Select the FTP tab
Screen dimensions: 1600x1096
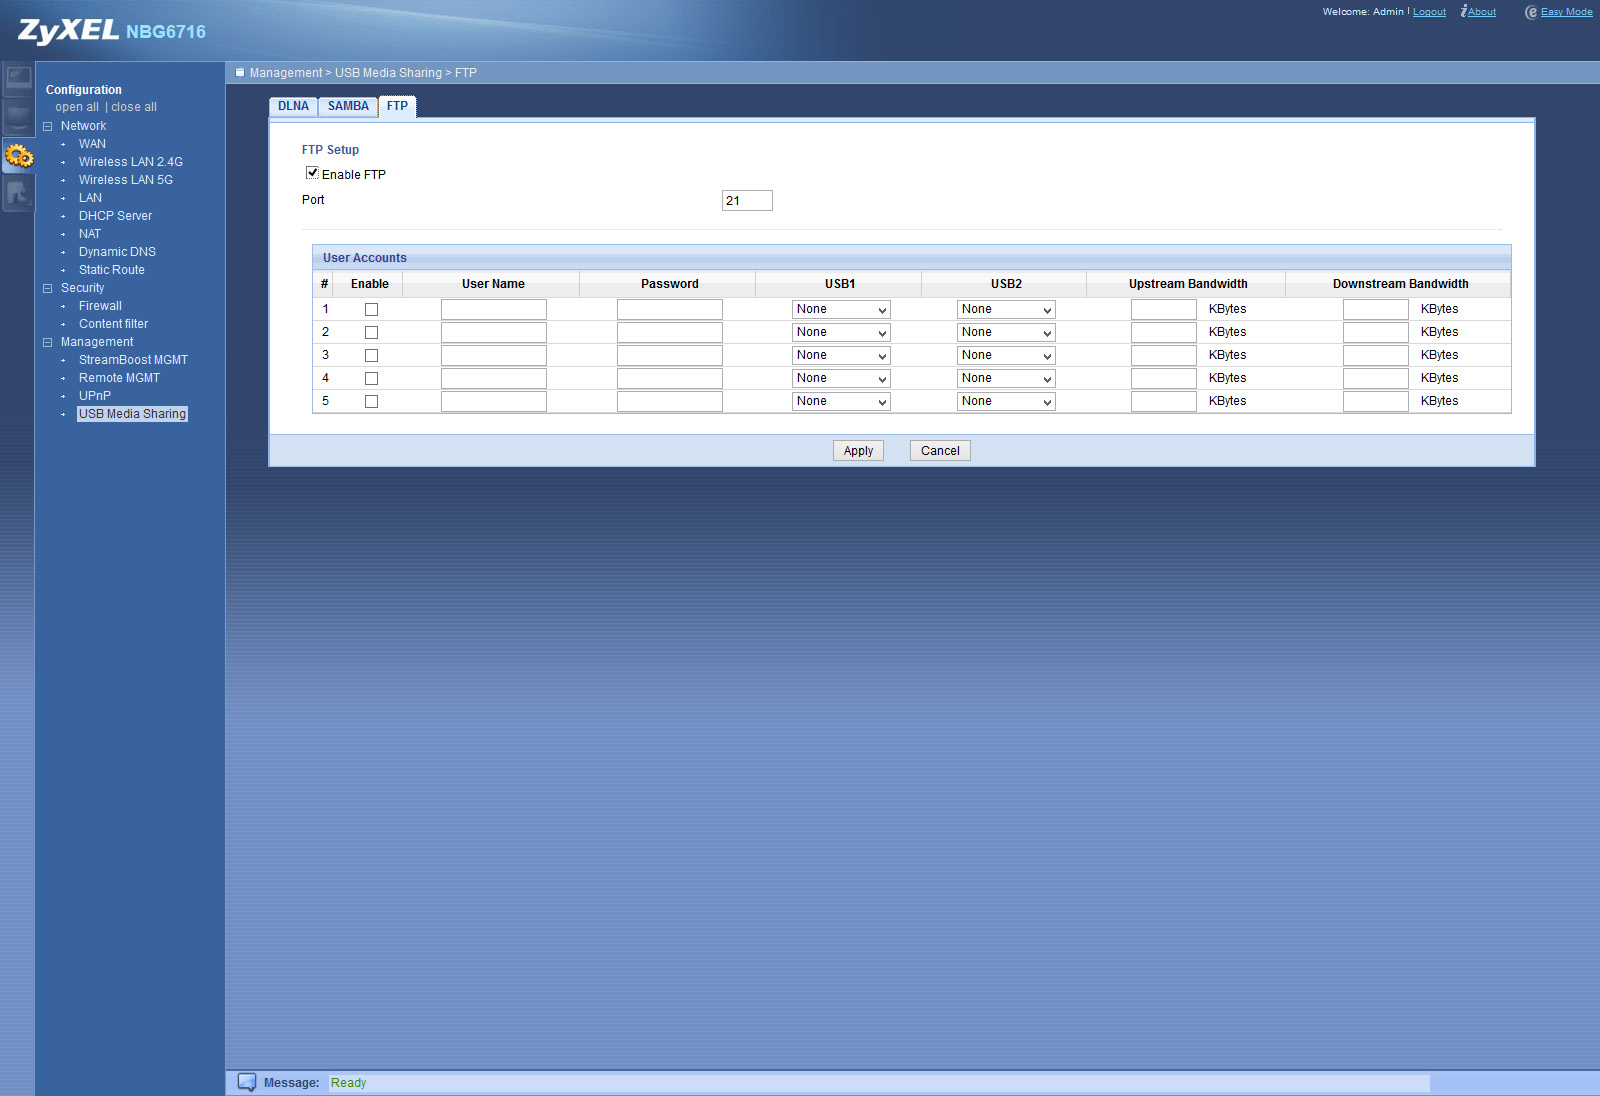point(397,107)
